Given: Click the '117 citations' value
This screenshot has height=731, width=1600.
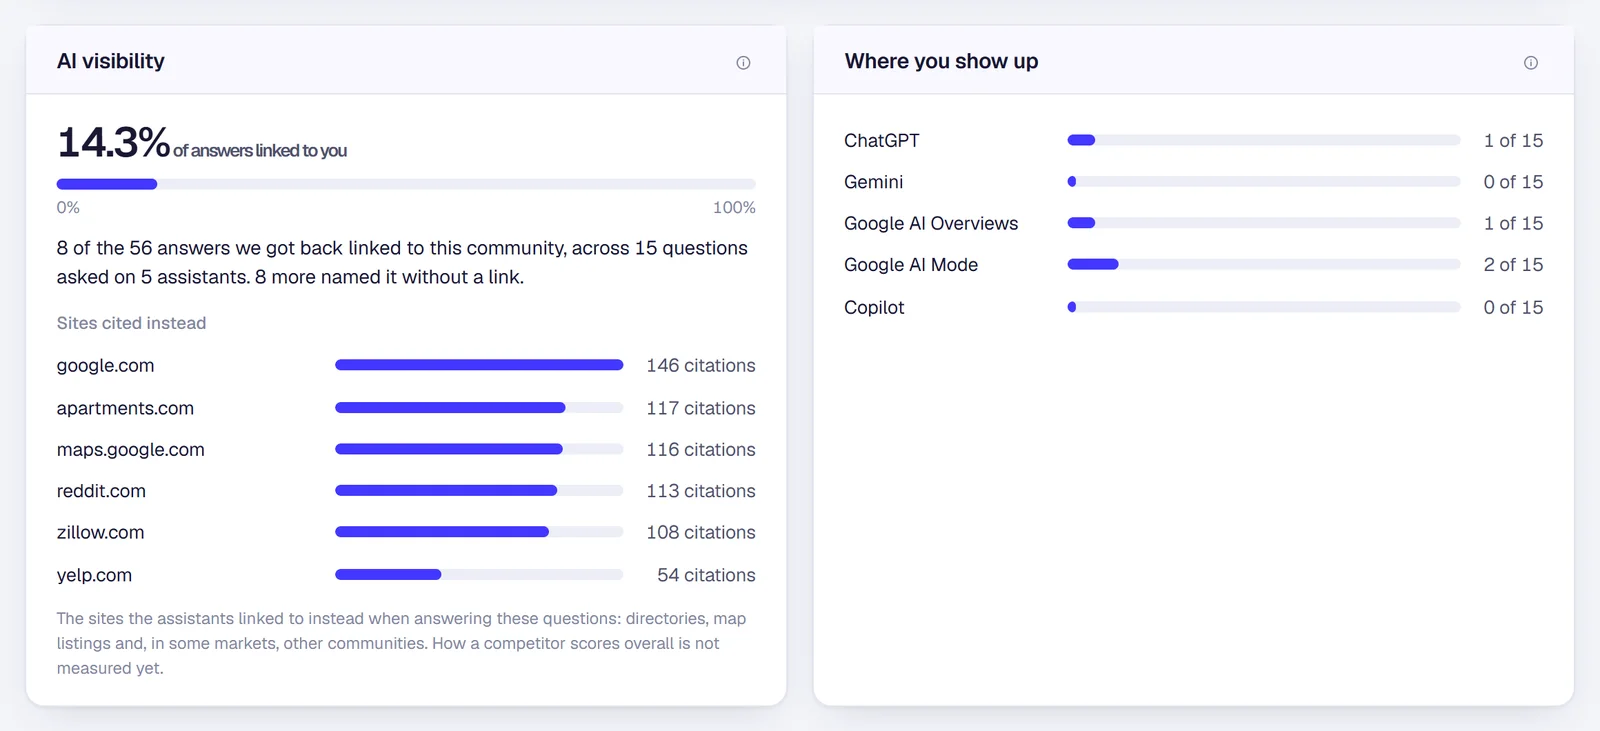Looking at the screenshot, I should coord(701,408).
